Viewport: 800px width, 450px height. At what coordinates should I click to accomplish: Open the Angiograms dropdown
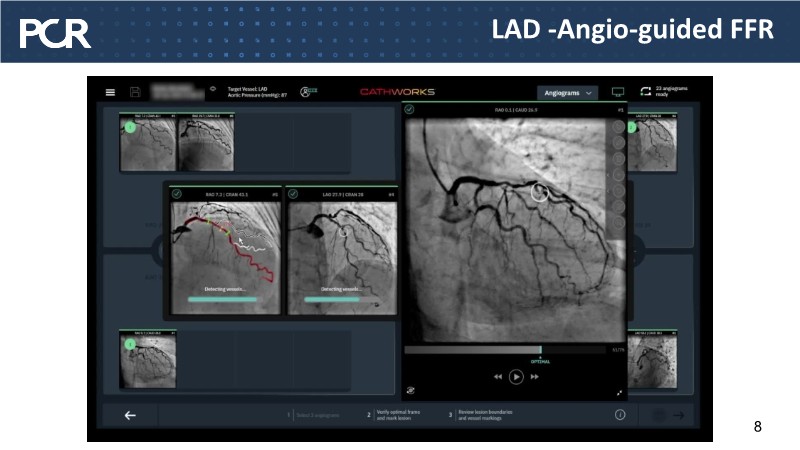click(566, 92)
